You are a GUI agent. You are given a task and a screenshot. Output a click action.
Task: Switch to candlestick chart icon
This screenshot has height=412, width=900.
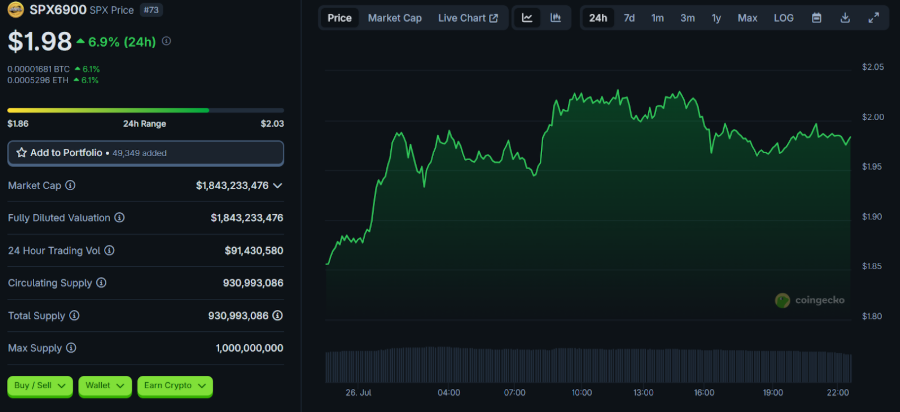pyautogui.click(x=555, y=18)
